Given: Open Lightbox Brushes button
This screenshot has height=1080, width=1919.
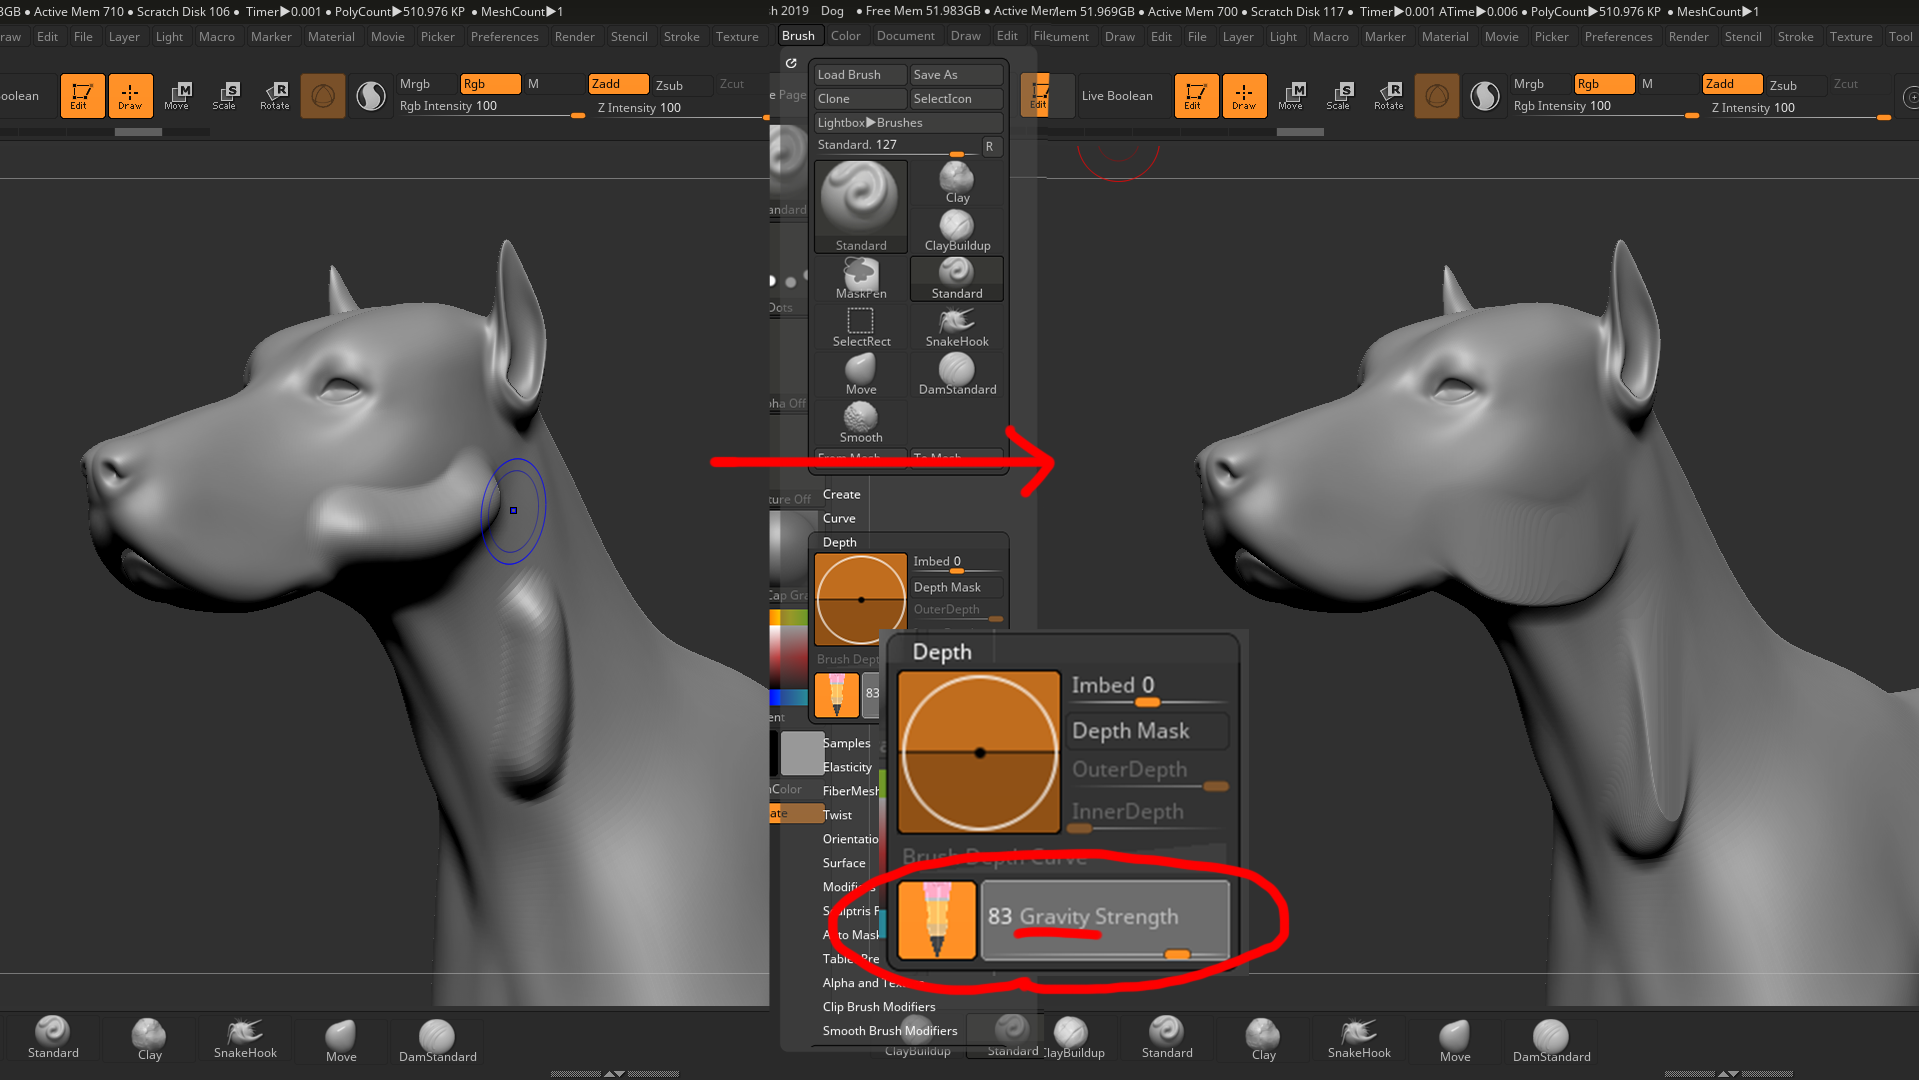Looking at the screenshot, I should click(x=908, y=123).
